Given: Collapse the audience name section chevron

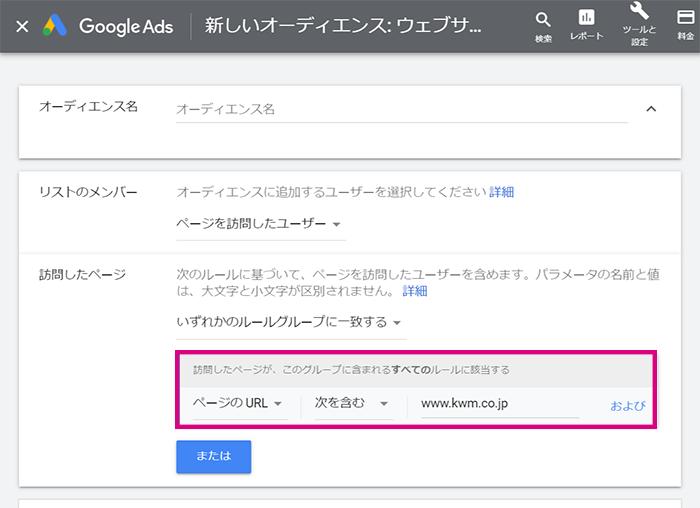Looking at the screenshot, I should [651, 109].
